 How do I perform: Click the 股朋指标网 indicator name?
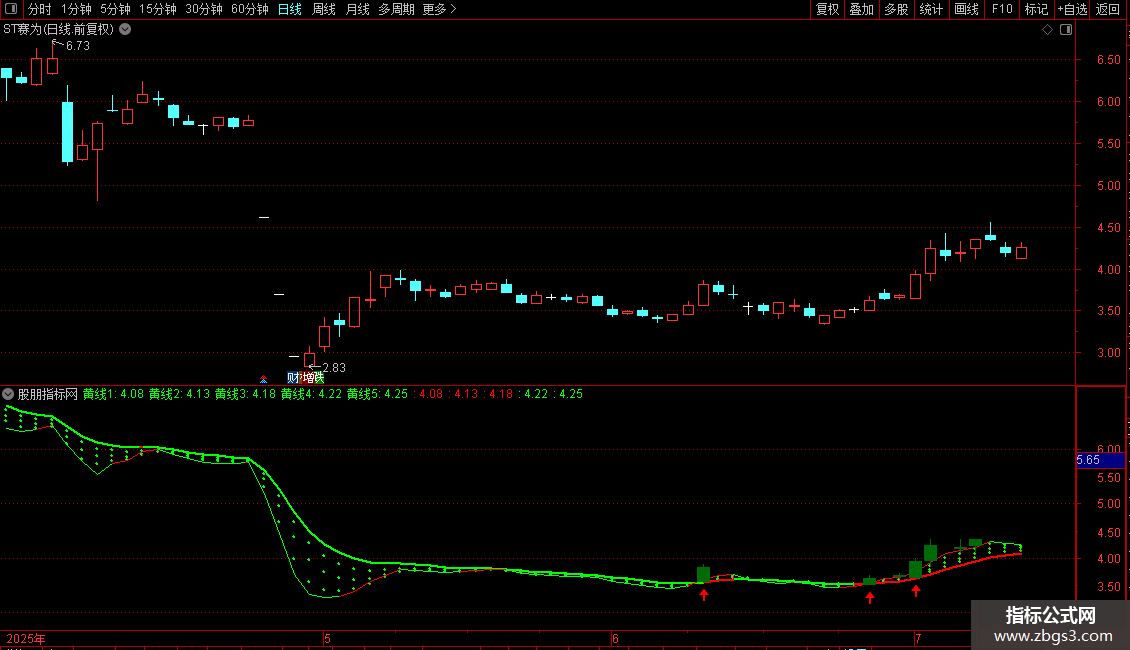(48, 394)
